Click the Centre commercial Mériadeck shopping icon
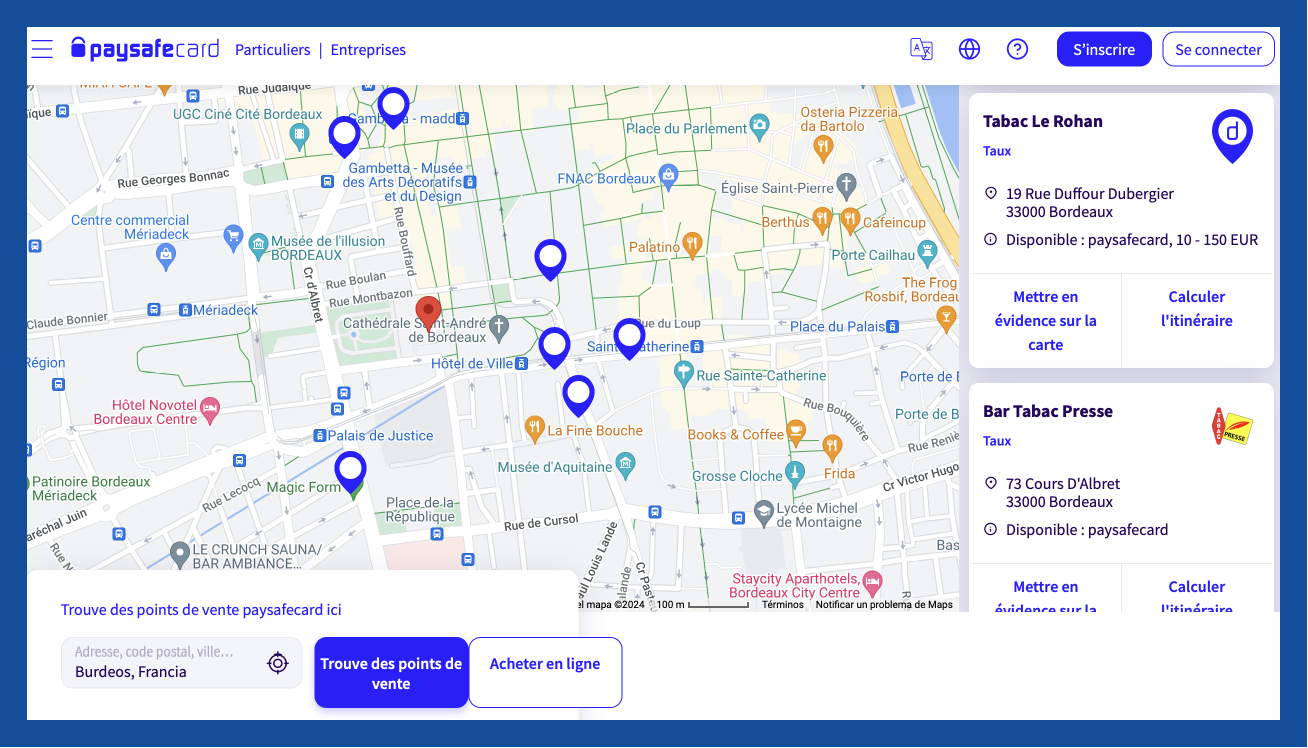This screenshot has width=1308, height=748. click(166, 257)
